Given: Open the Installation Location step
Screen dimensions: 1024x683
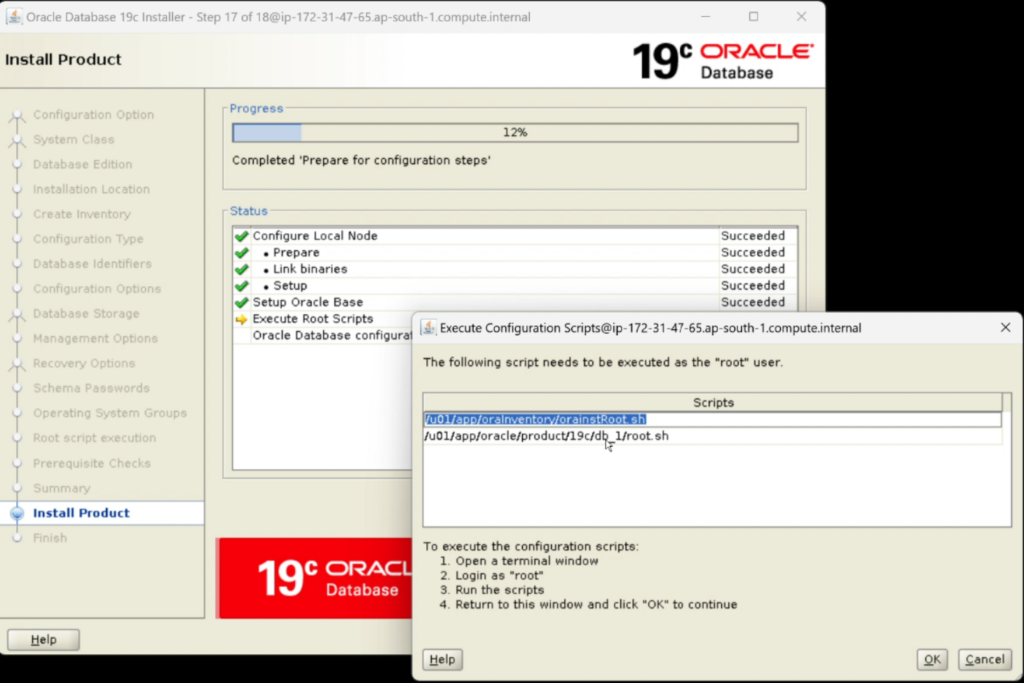Looking at the screenshot, I should pos(91,189).
